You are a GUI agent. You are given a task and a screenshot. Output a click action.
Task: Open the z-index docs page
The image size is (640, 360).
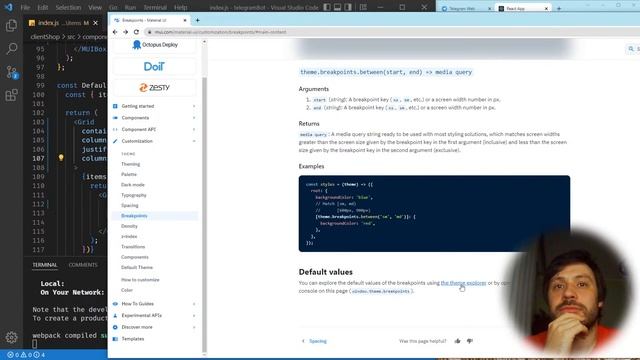[x=129, y=236]
